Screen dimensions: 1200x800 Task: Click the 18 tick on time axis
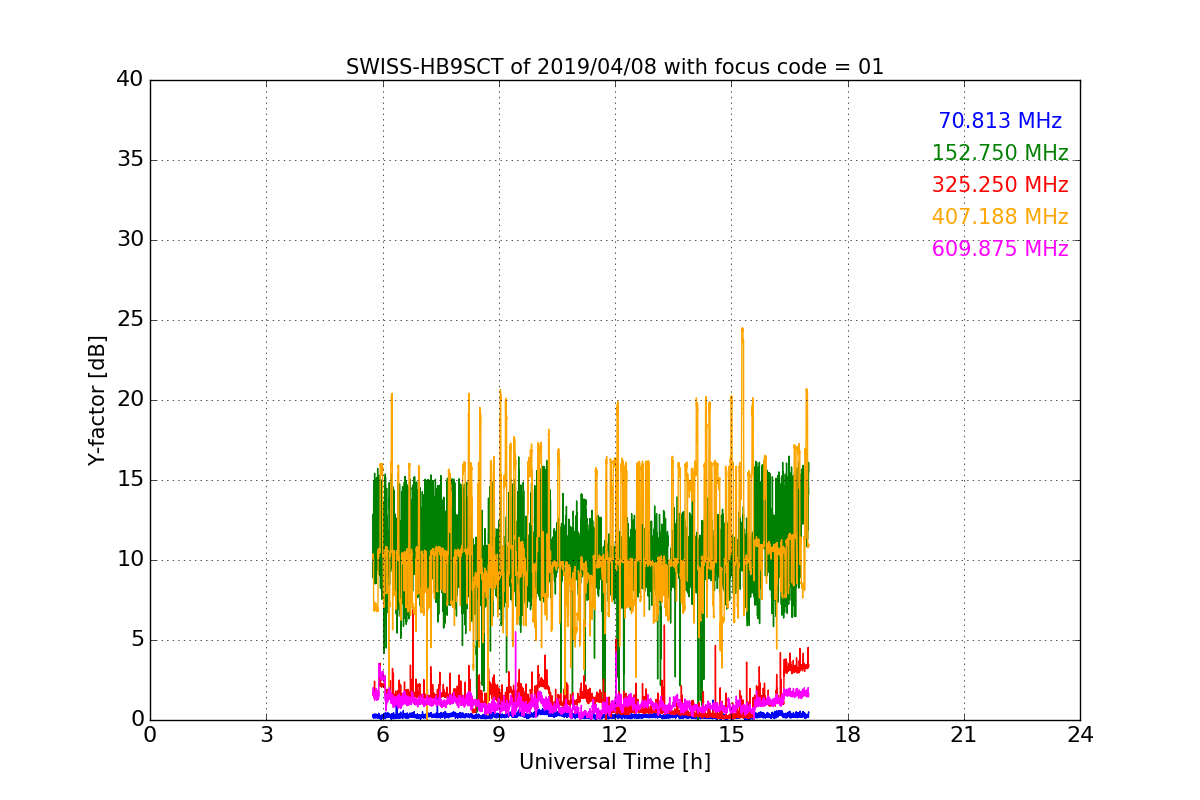(847, 735)
